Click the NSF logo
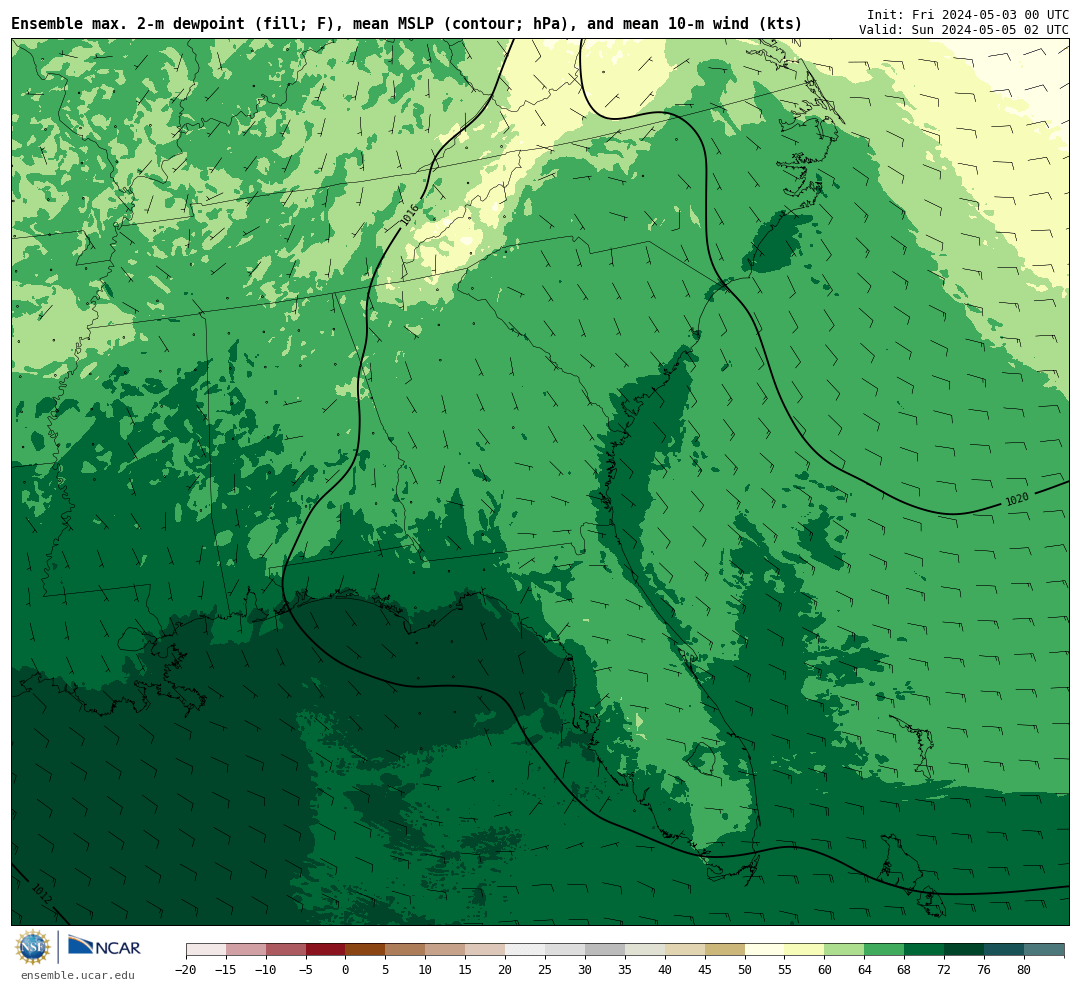 click(x=33, y=947)
